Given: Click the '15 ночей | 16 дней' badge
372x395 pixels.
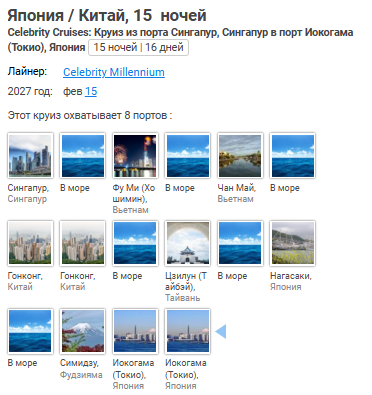Looking at the screenshot, I should point(138,47).
